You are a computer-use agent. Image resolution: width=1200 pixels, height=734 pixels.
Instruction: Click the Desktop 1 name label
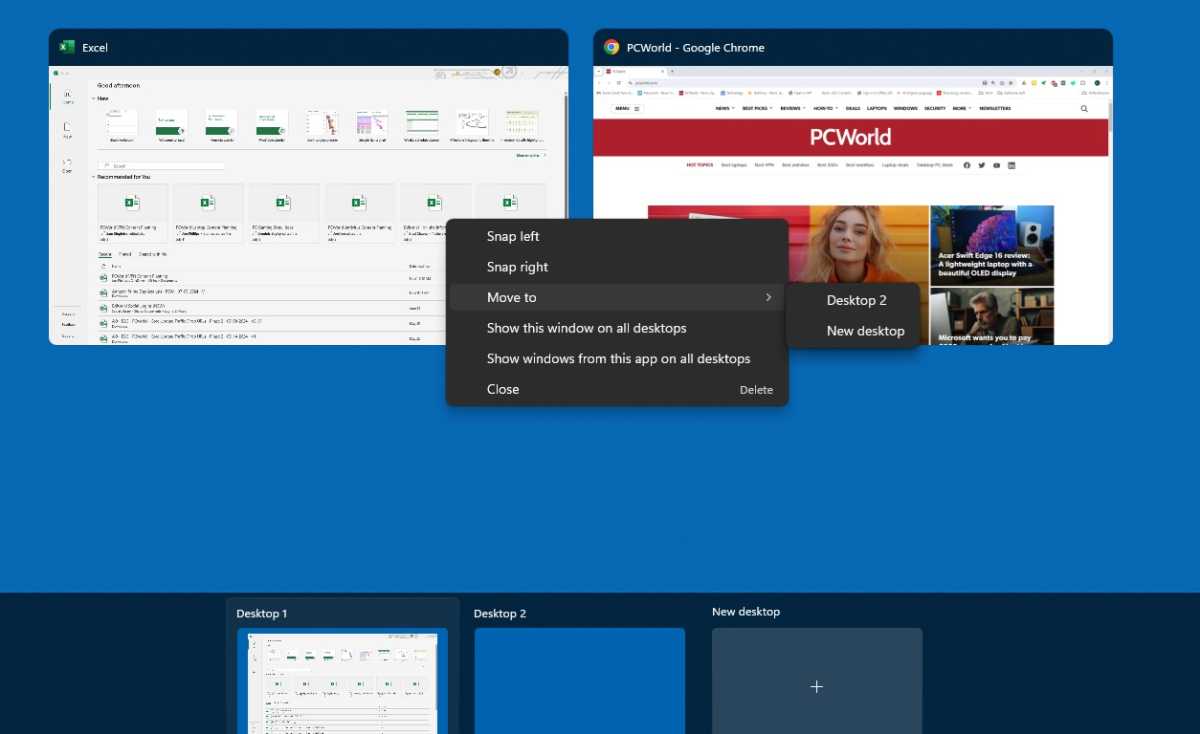(x=262, y=613)
